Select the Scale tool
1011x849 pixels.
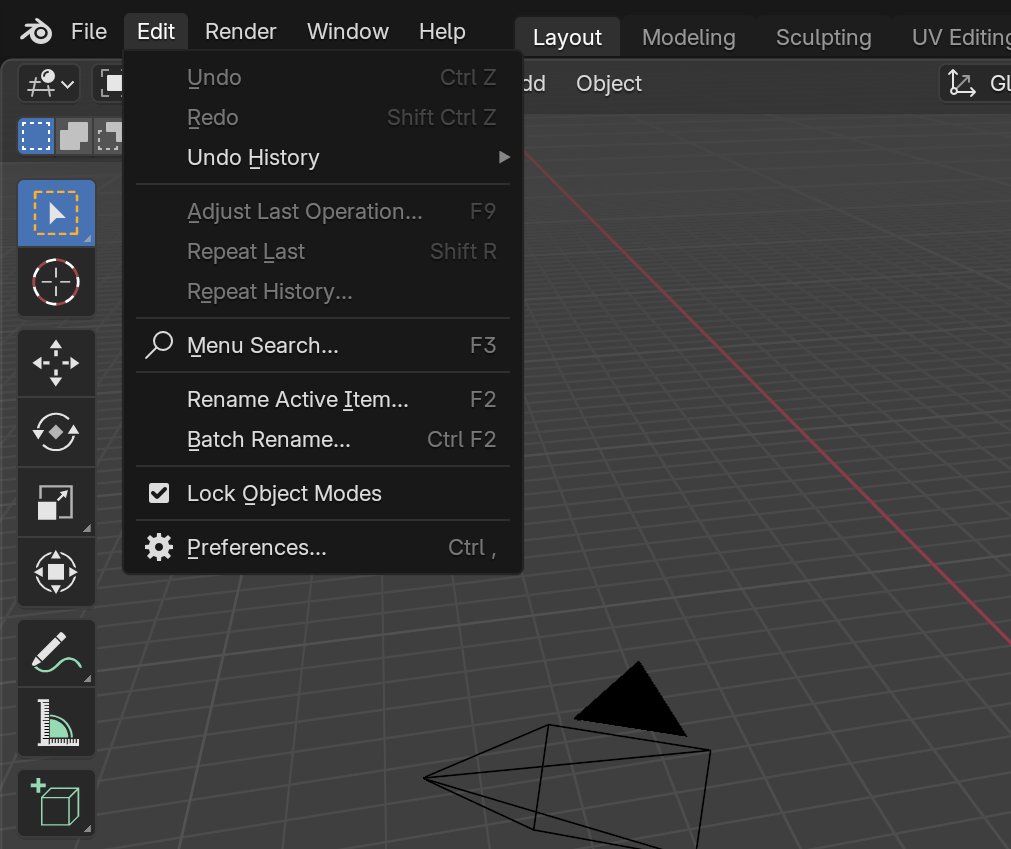click(x=56, y=502)
